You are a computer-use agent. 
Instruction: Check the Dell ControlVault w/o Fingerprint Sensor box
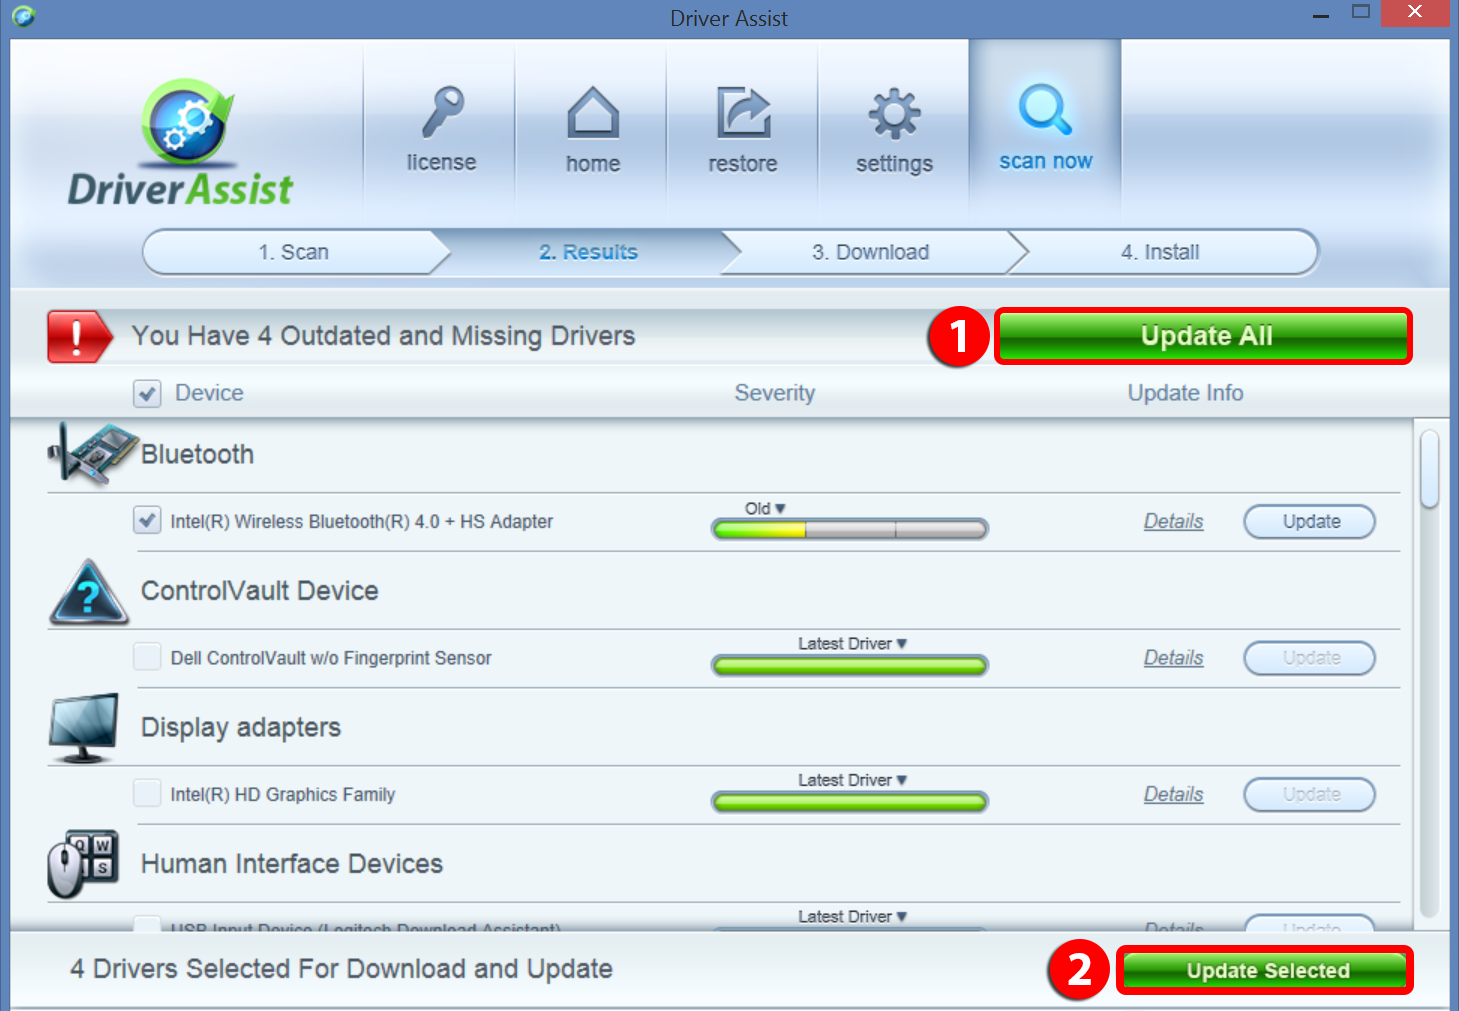click(x=147, y=657)
